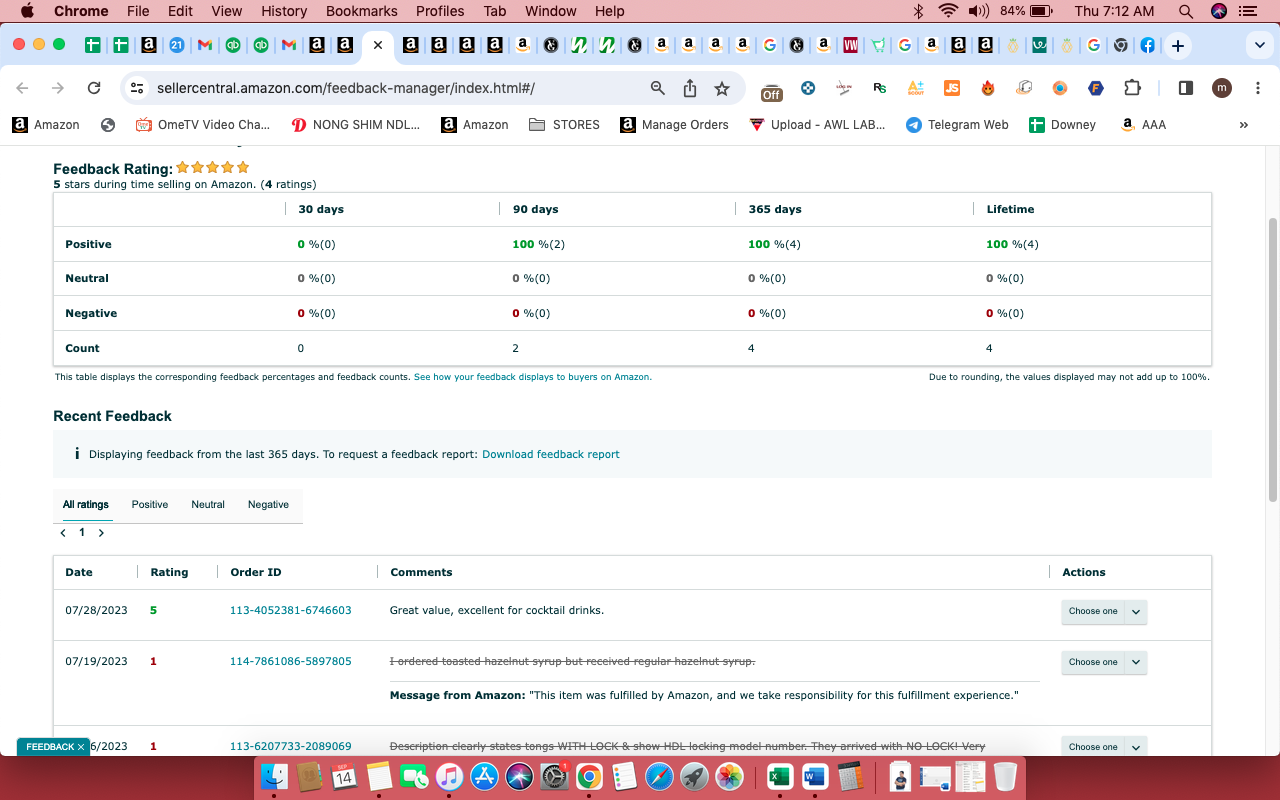
Task: Open the Bookmarks menu
Action: pyautogui.click(x=362, y=11)
